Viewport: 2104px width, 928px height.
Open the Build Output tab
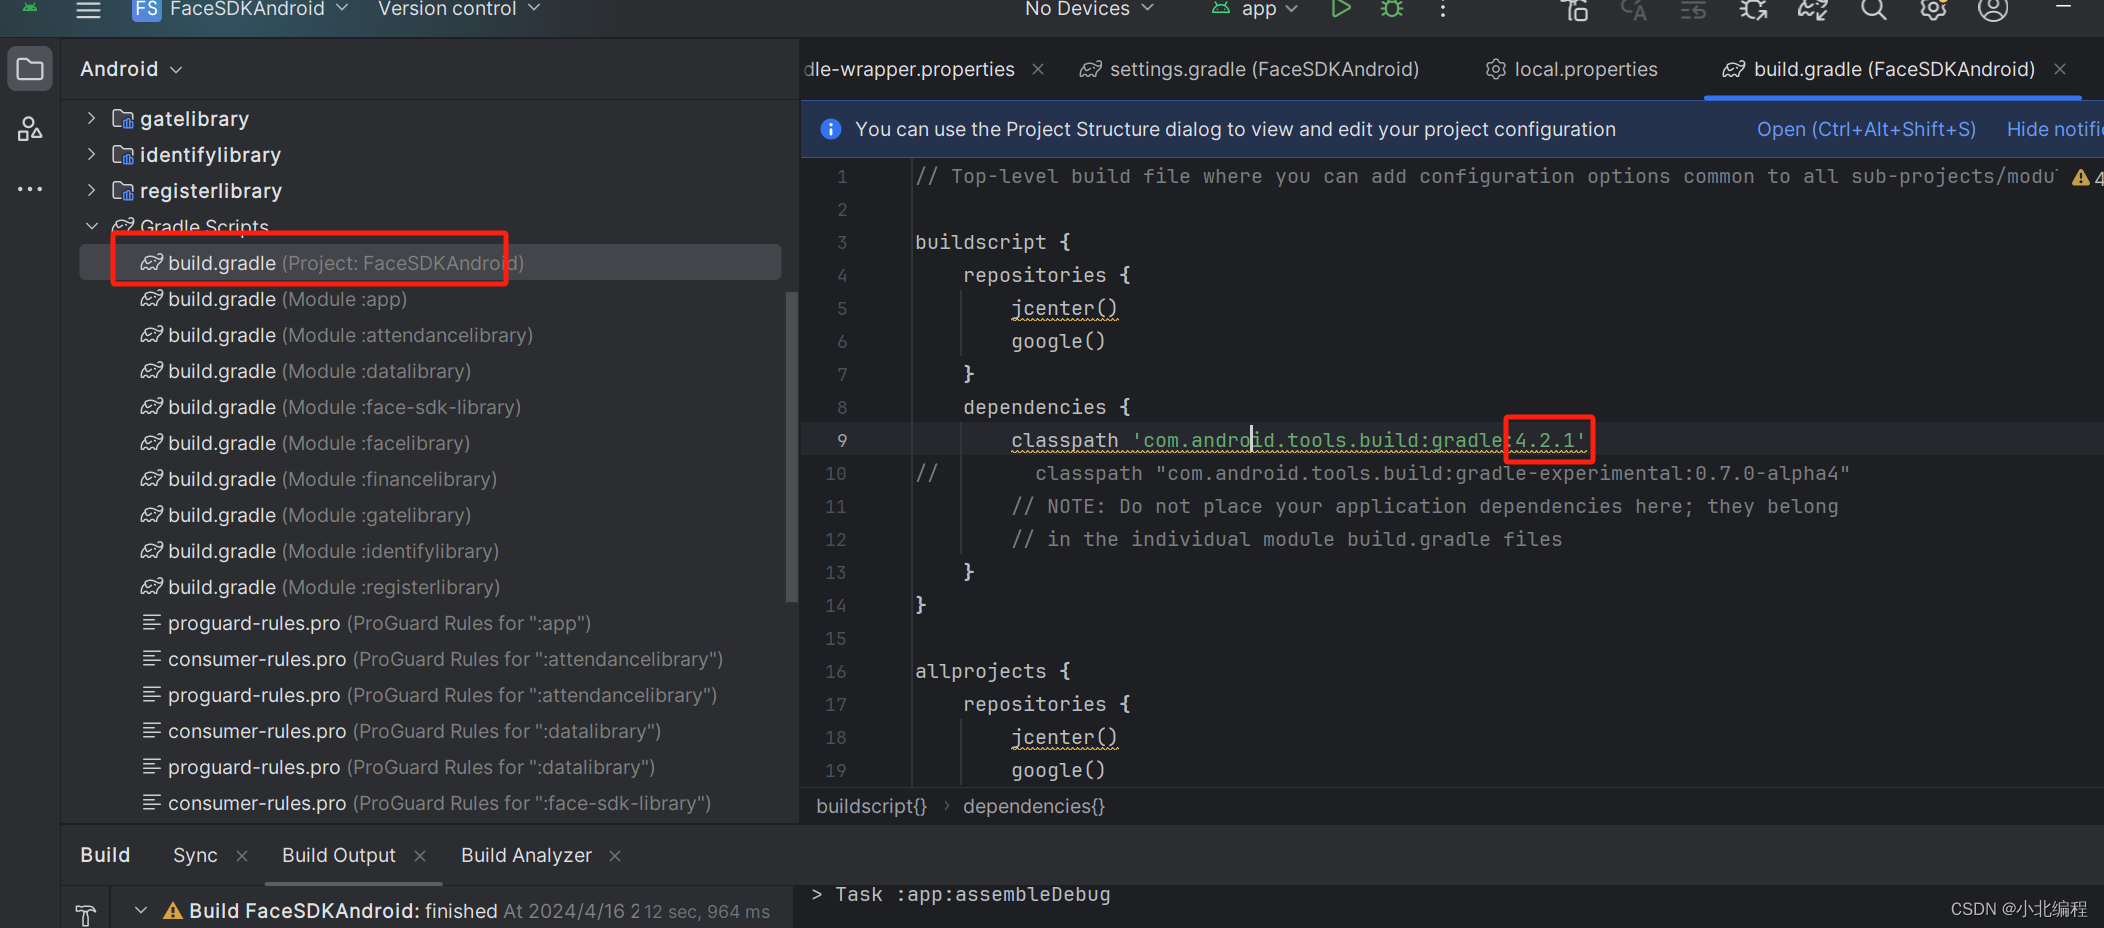point(339,855)
